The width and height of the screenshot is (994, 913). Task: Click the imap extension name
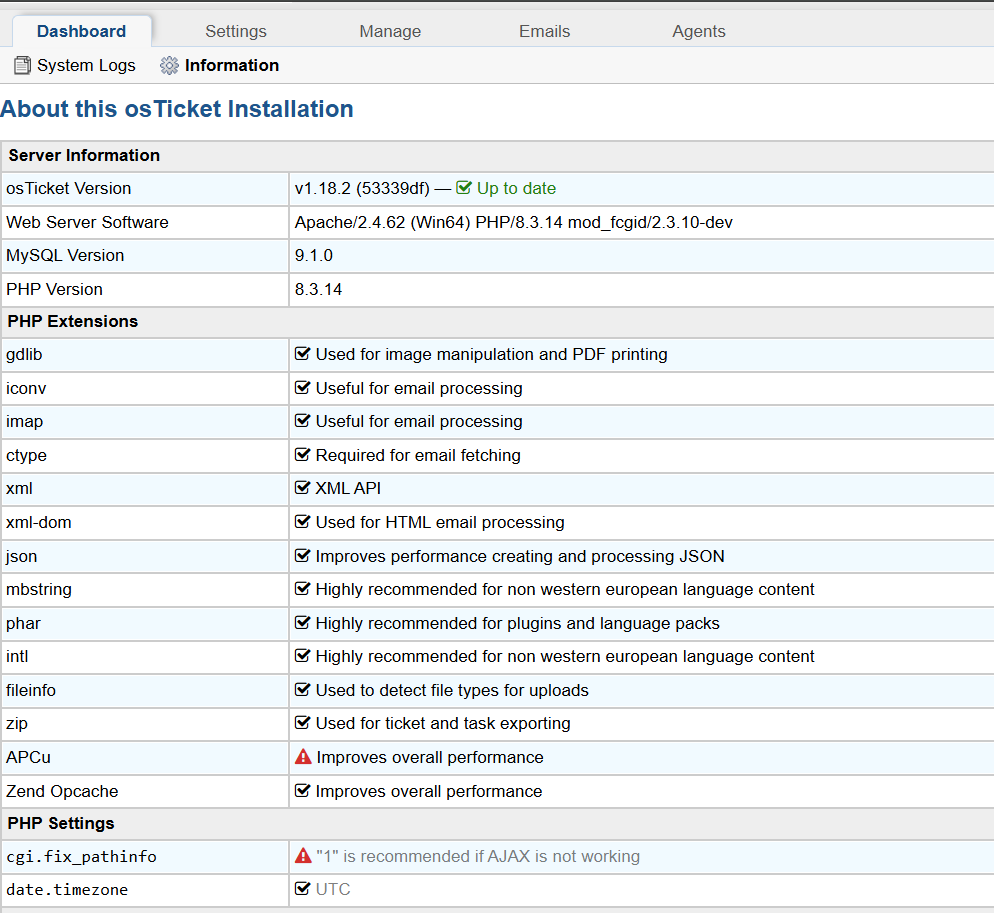[25, 422]
